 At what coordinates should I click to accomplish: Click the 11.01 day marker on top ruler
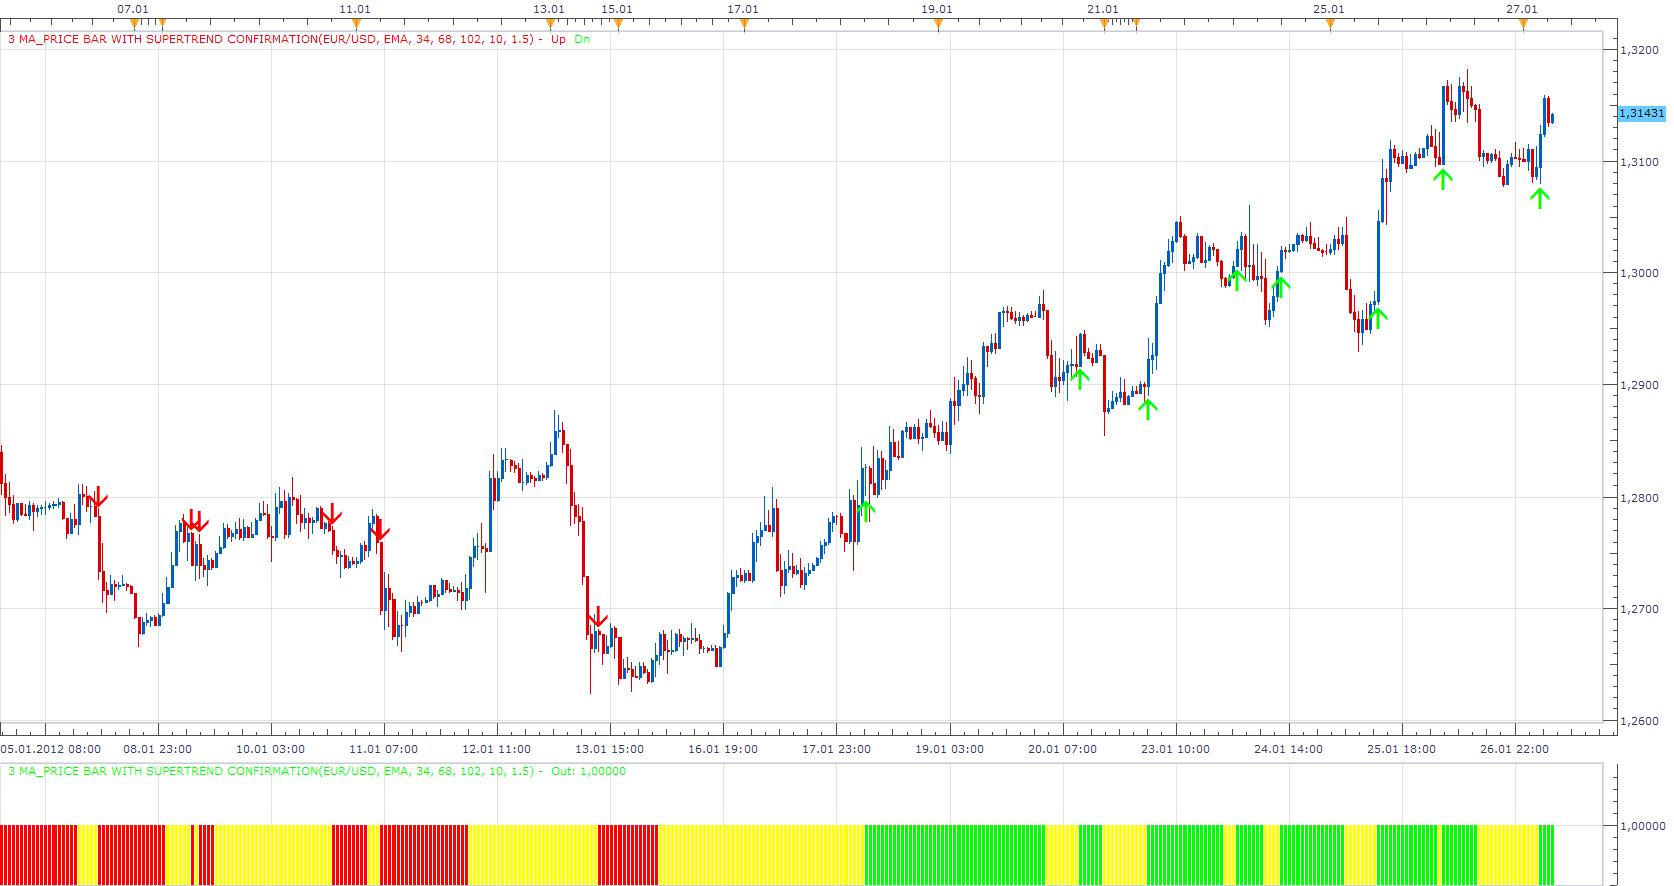tap(355, 9)
